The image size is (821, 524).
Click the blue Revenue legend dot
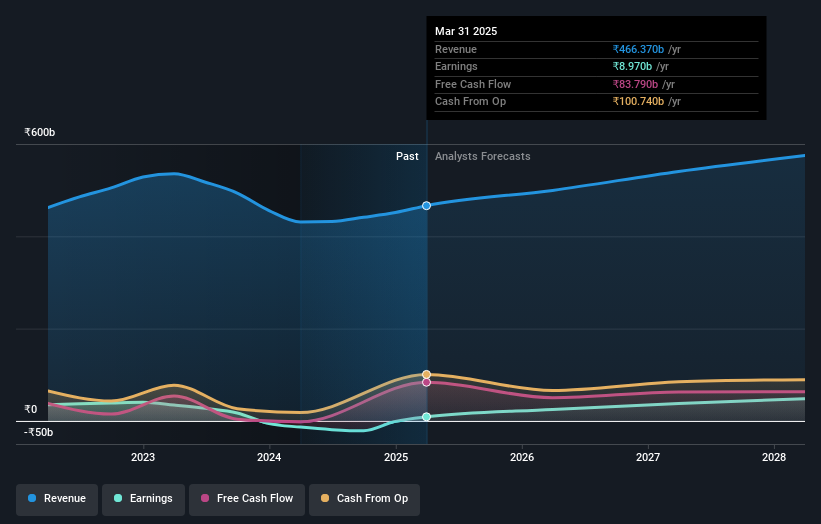pyautogui.click(x=32, y=498)
